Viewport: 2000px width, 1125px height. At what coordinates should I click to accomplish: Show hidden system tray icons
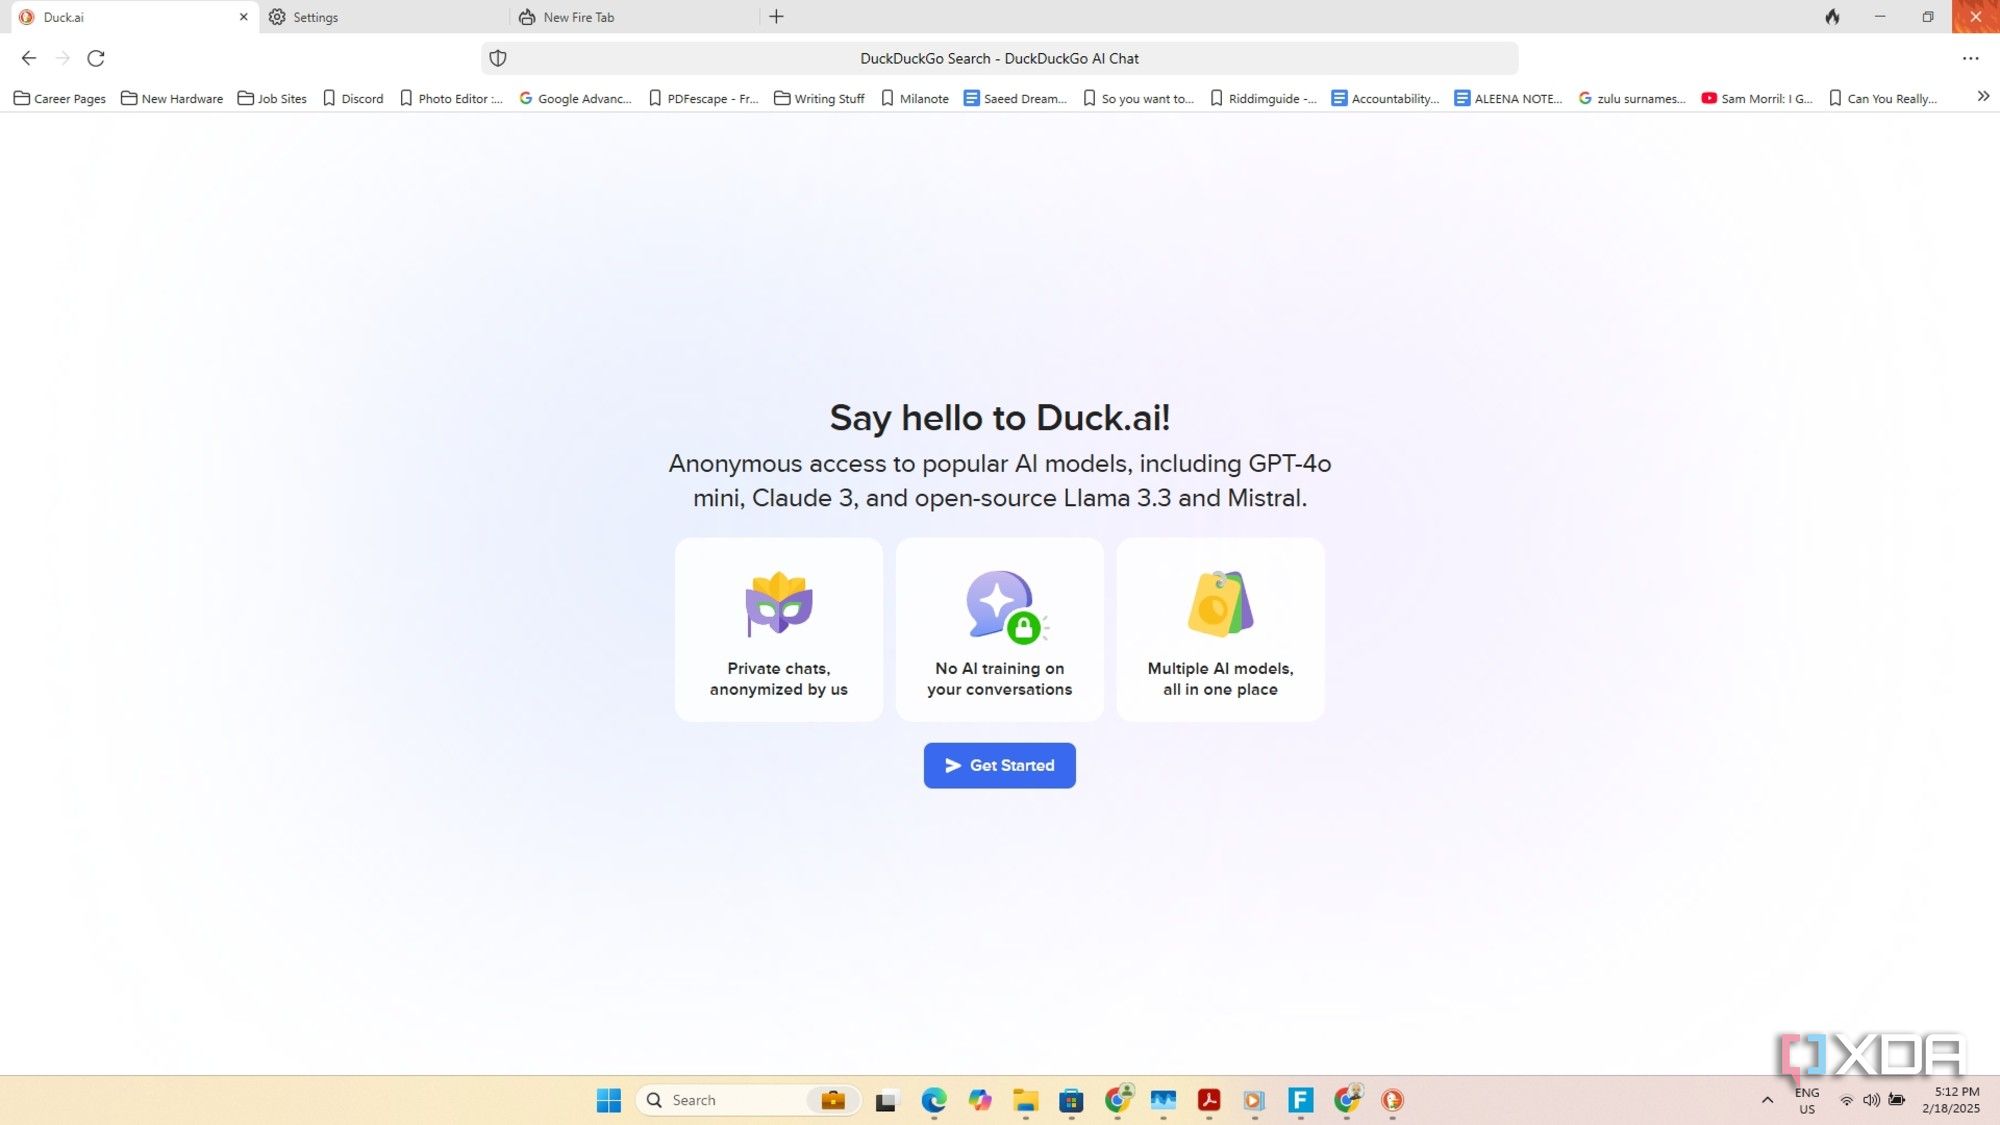pos(1767,1100)
